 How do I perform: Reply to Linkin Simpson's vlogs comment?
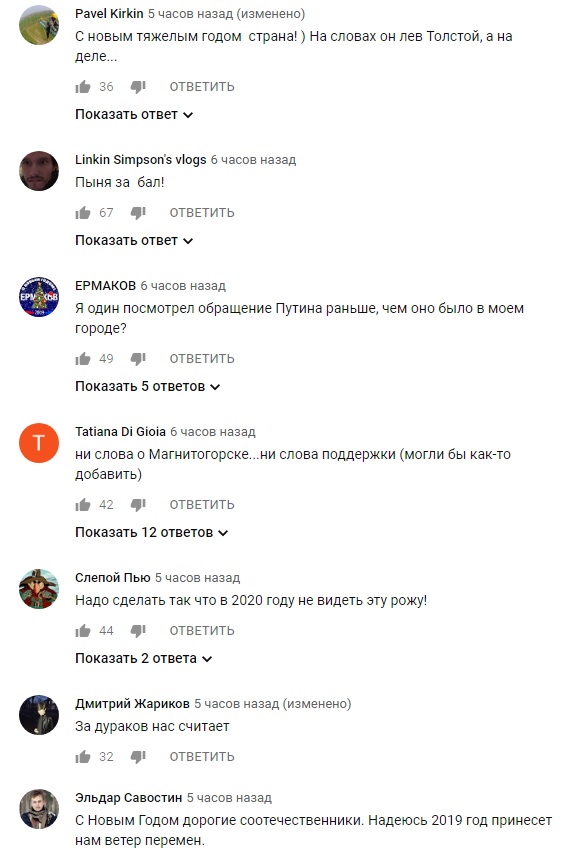[202, 213]
